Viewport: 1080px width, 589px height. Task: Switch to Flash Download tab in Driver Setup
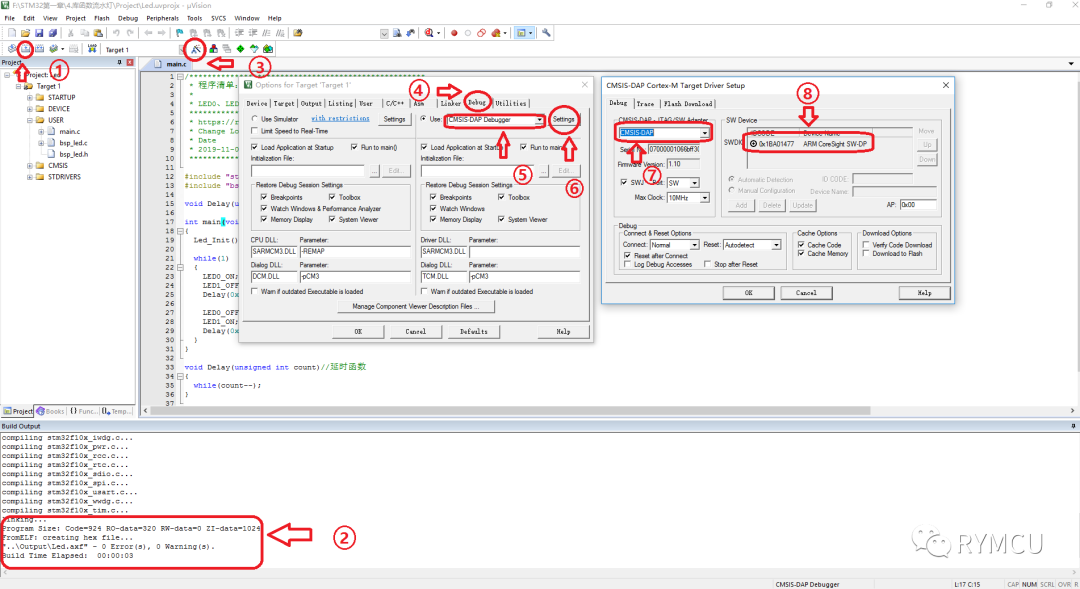tap(688, 104)
